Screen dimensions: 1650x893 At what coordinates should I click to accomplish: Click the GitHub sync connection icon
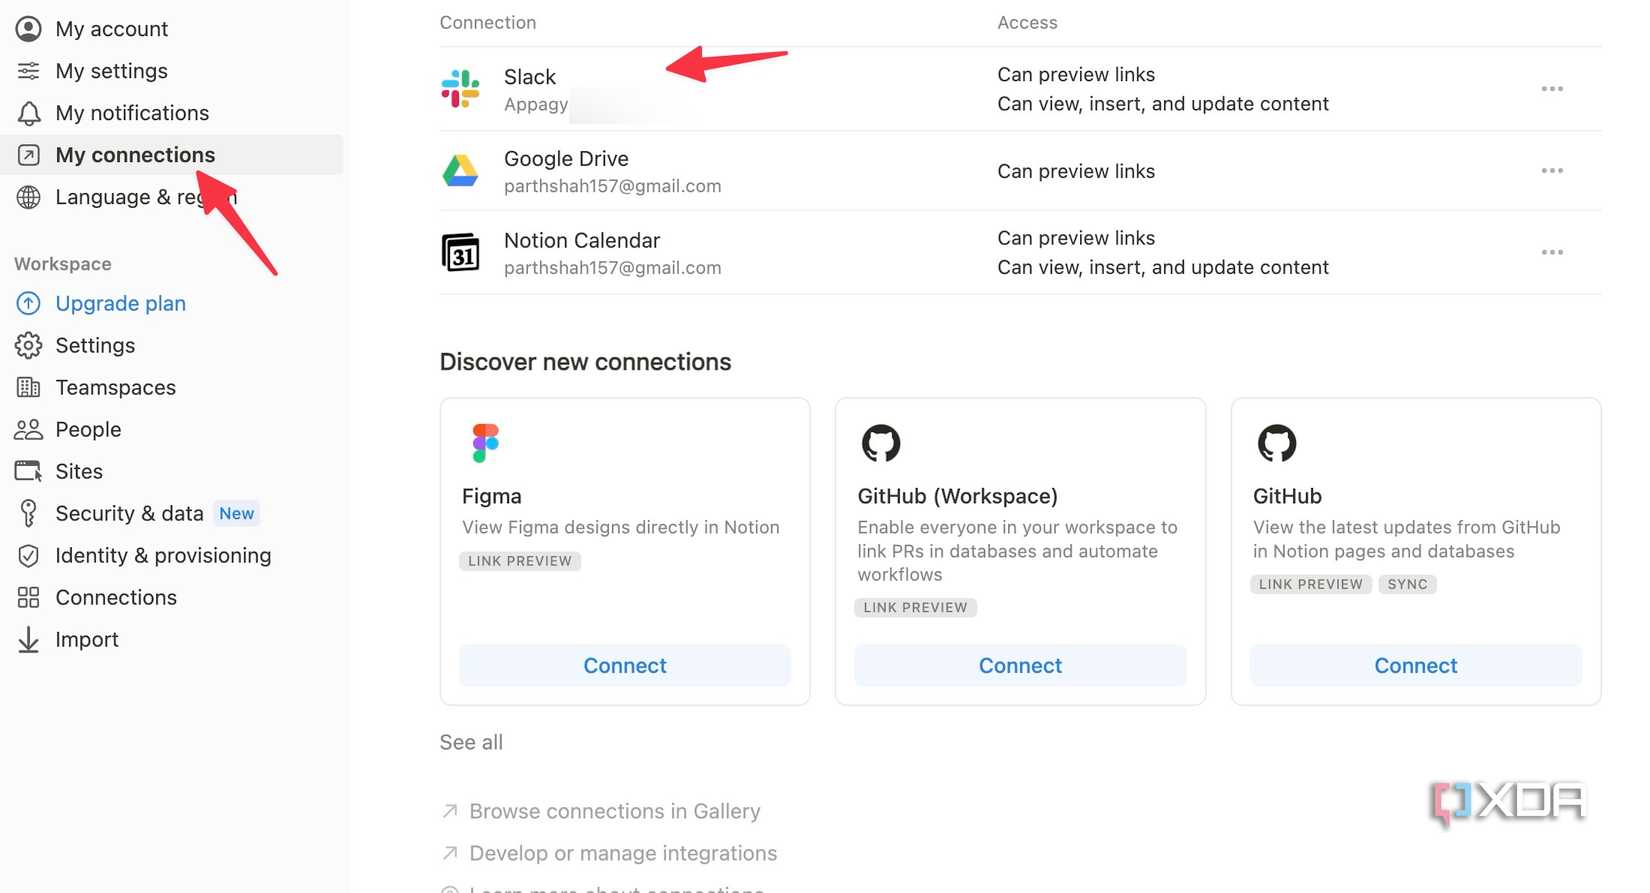(1276, 442)
